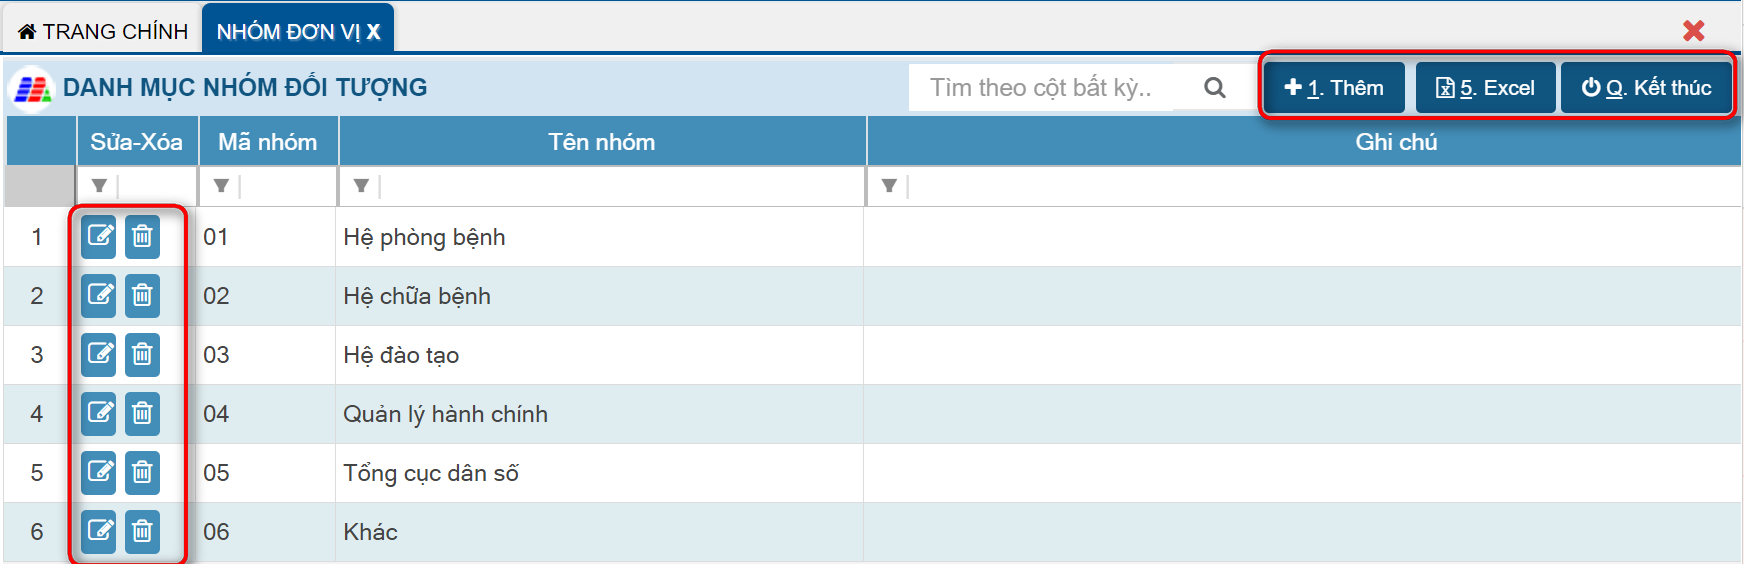Open filter for Mã nhóm column
Screen dimensions: 1744x564
coord(221,186)
